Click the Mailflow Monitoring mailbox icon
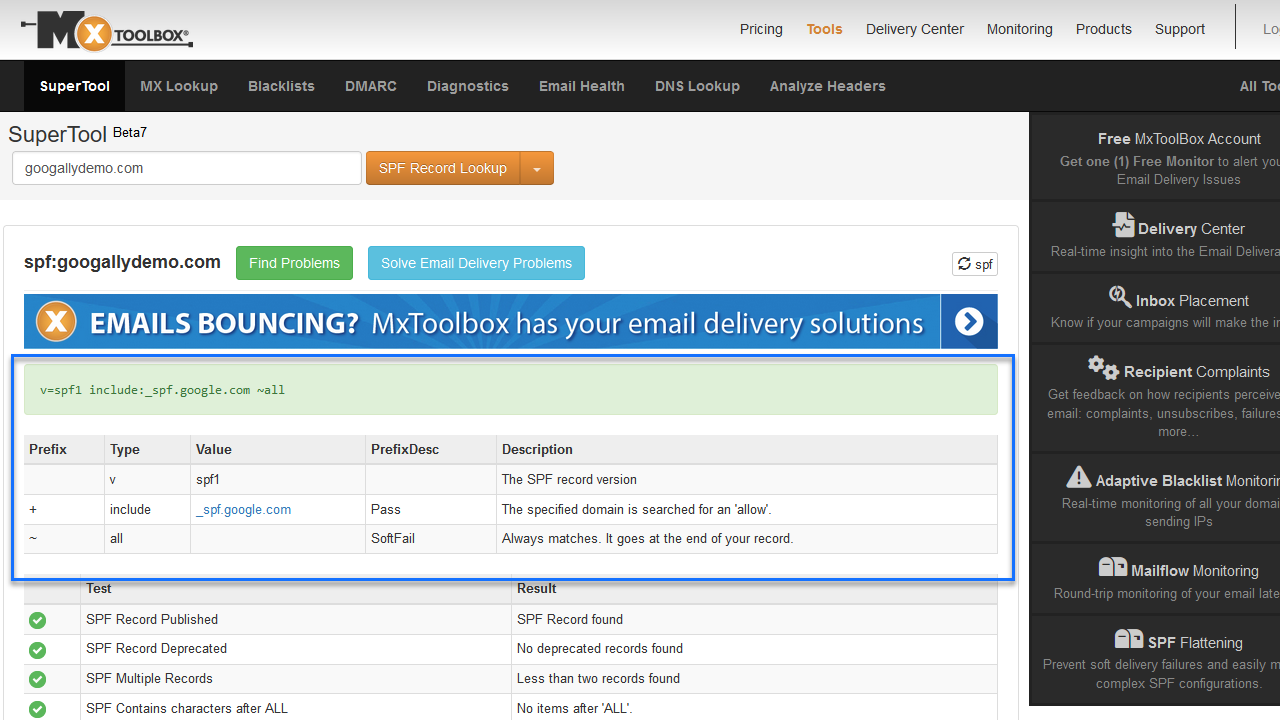Viewport: 1280px width, 720px height. point(1112,567)
